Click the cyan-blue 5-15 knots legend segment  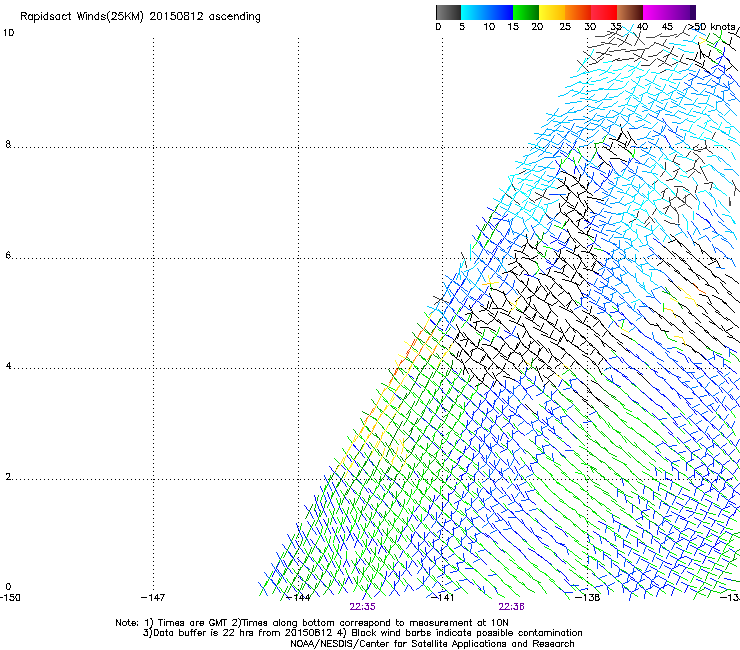(487, 12)
